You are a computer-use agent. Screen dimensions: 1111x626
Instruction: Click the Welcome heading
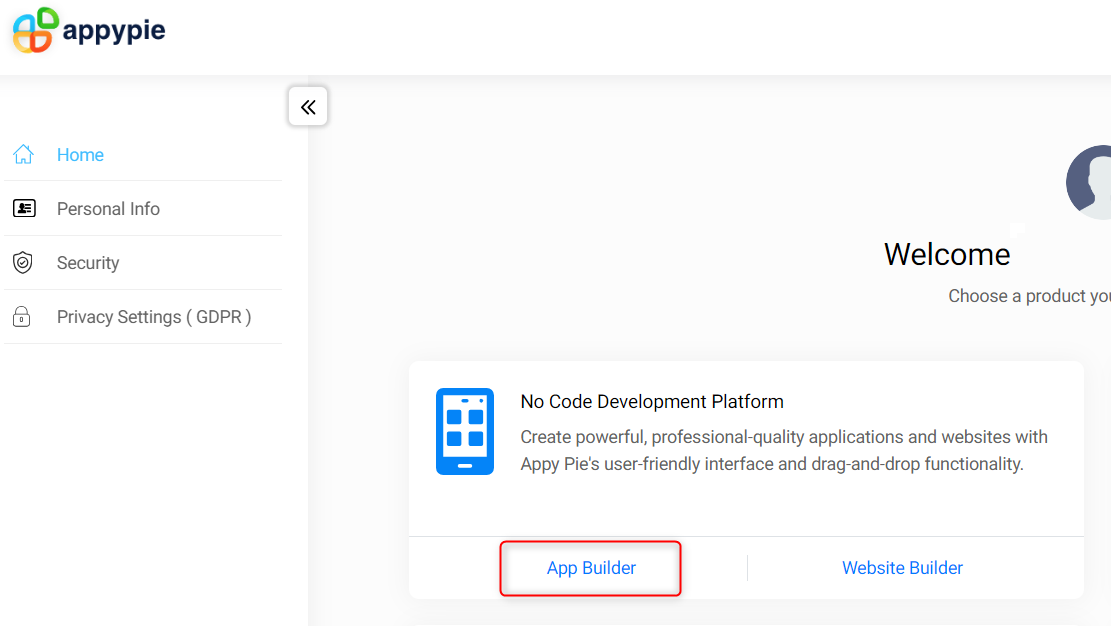(947, 254)
